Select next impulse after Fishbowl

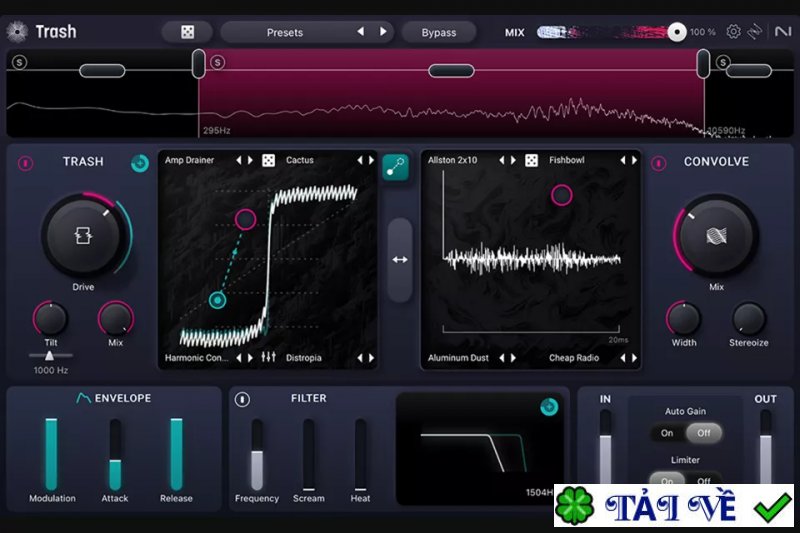633,160
